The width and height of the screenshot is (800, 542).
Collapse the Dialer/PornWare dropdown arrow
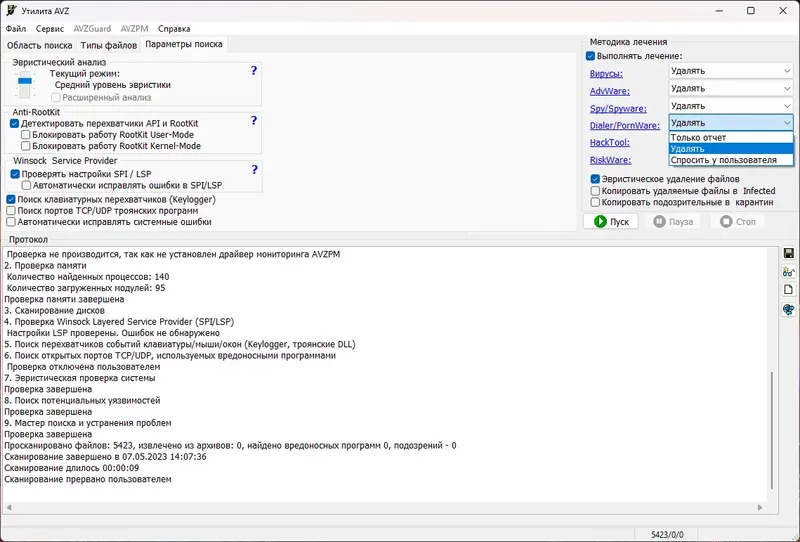pos(787,123)
